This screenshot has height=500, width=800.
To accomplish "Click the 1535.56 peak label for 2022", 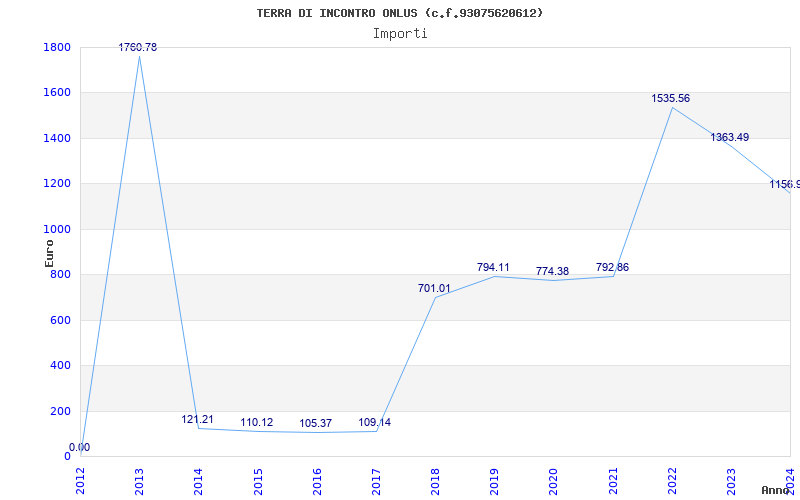I will (x=670, y=98).
